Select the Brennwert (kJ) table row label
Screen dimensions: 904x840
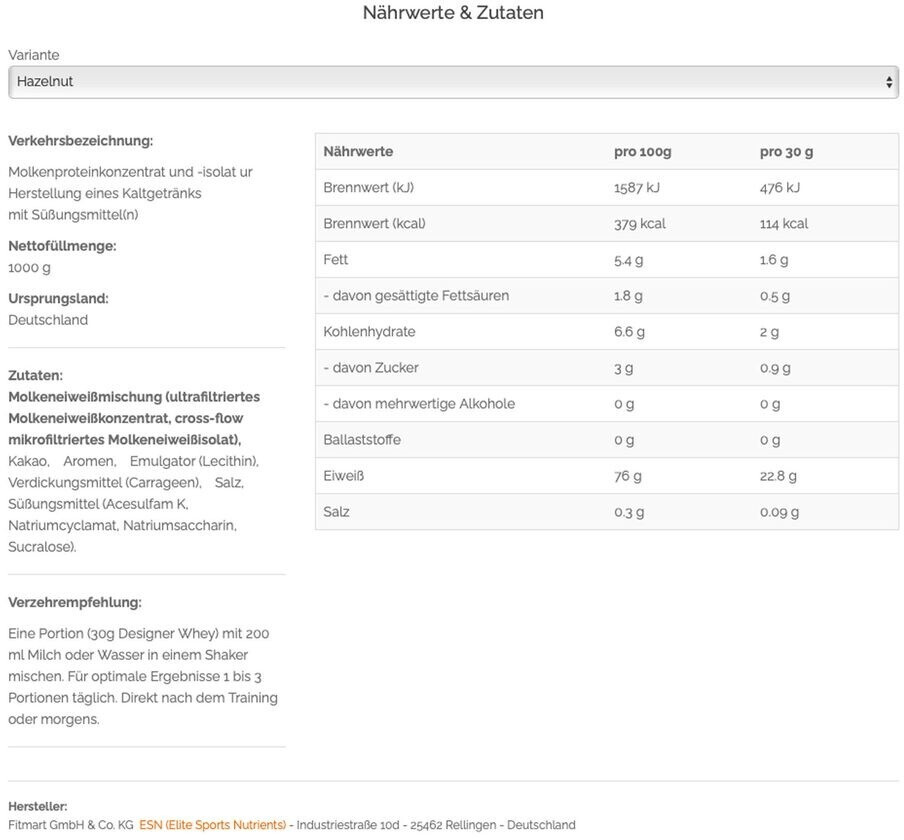368,188
